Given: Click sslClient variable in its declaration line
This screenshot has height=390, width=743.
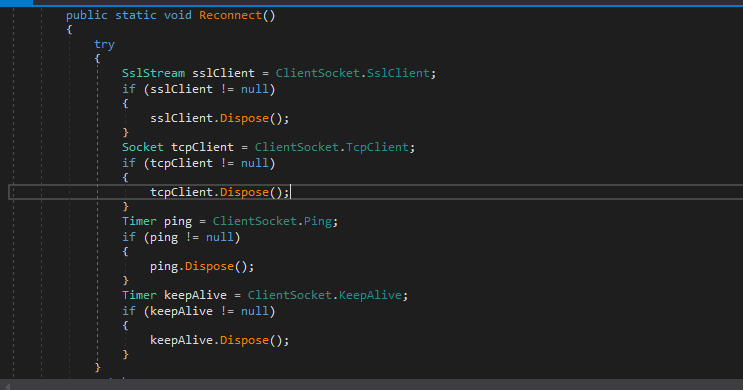Looking at the screenshot, I should (223, 73).
